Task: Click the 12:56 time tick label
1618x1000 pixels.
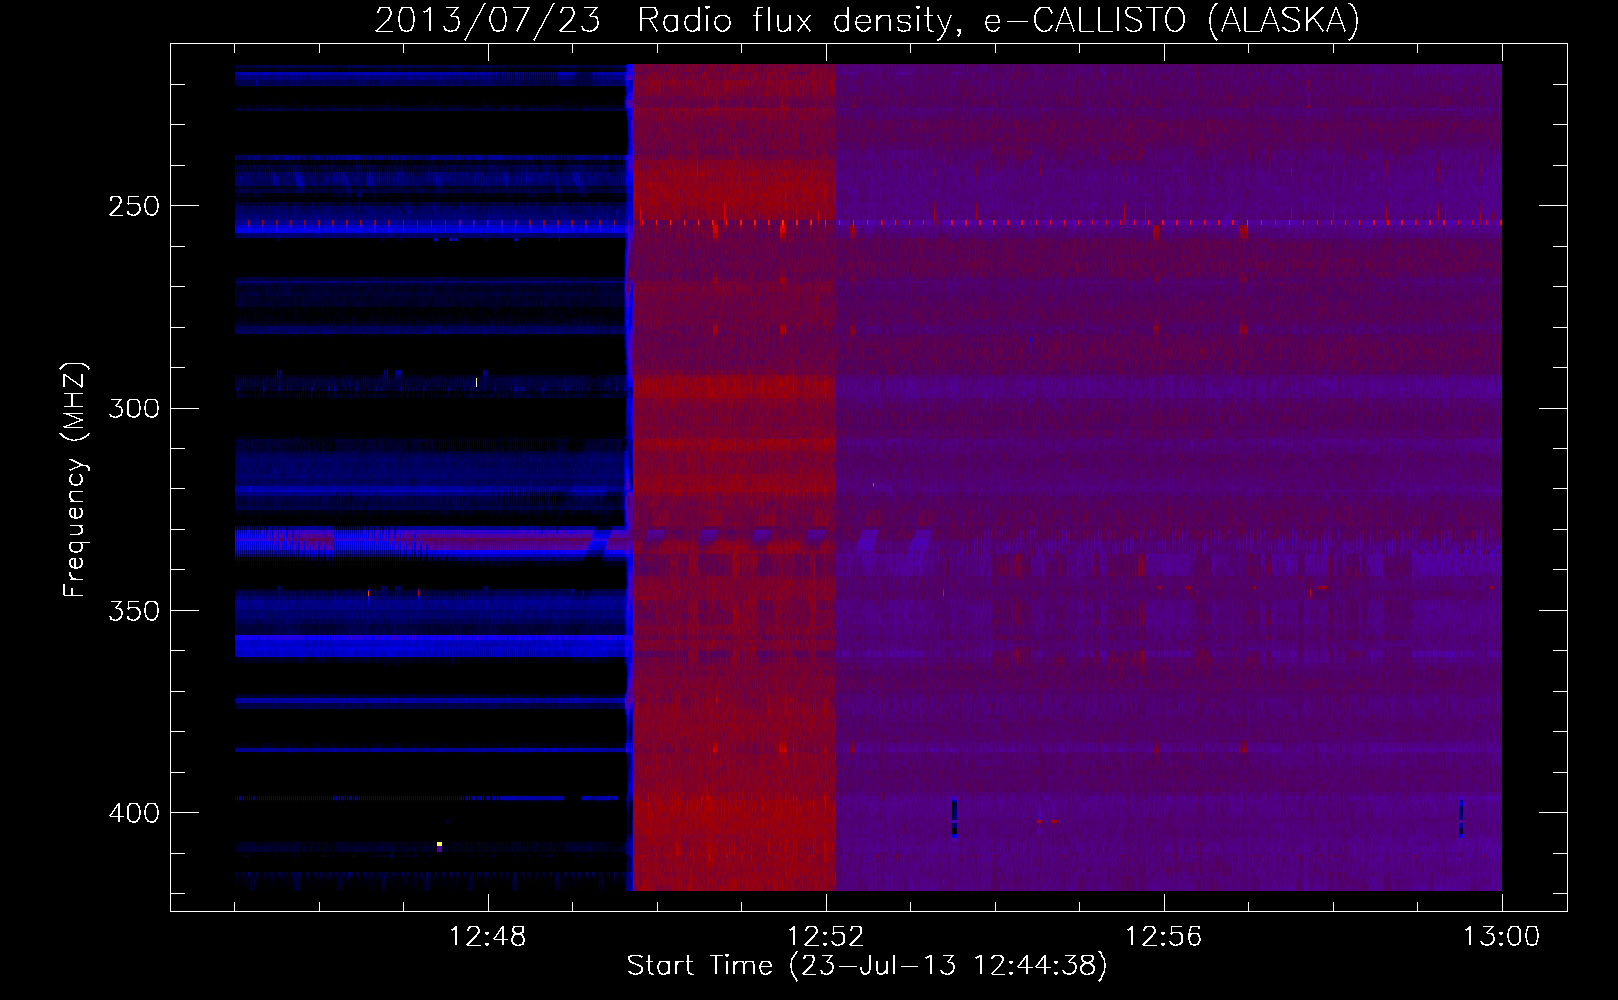Action: click(x=1164, y=937)
